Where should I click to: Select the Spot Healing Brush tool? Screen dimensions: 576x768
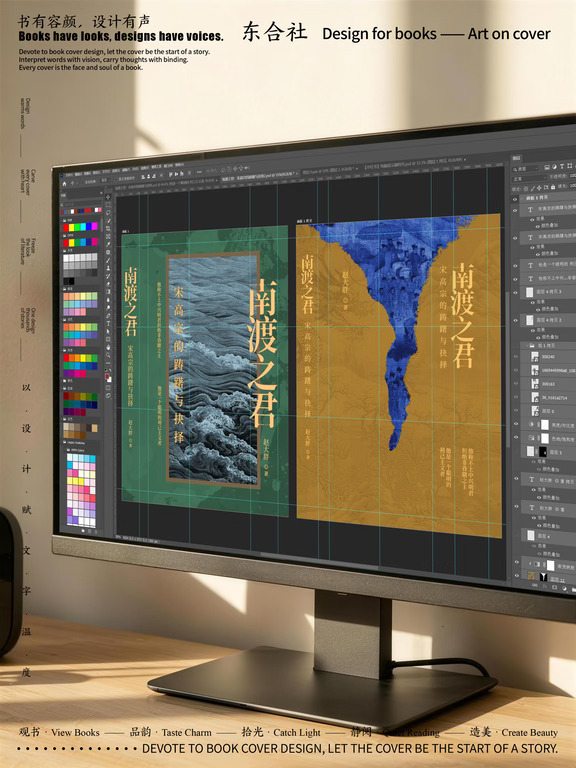tap(108, 253)
